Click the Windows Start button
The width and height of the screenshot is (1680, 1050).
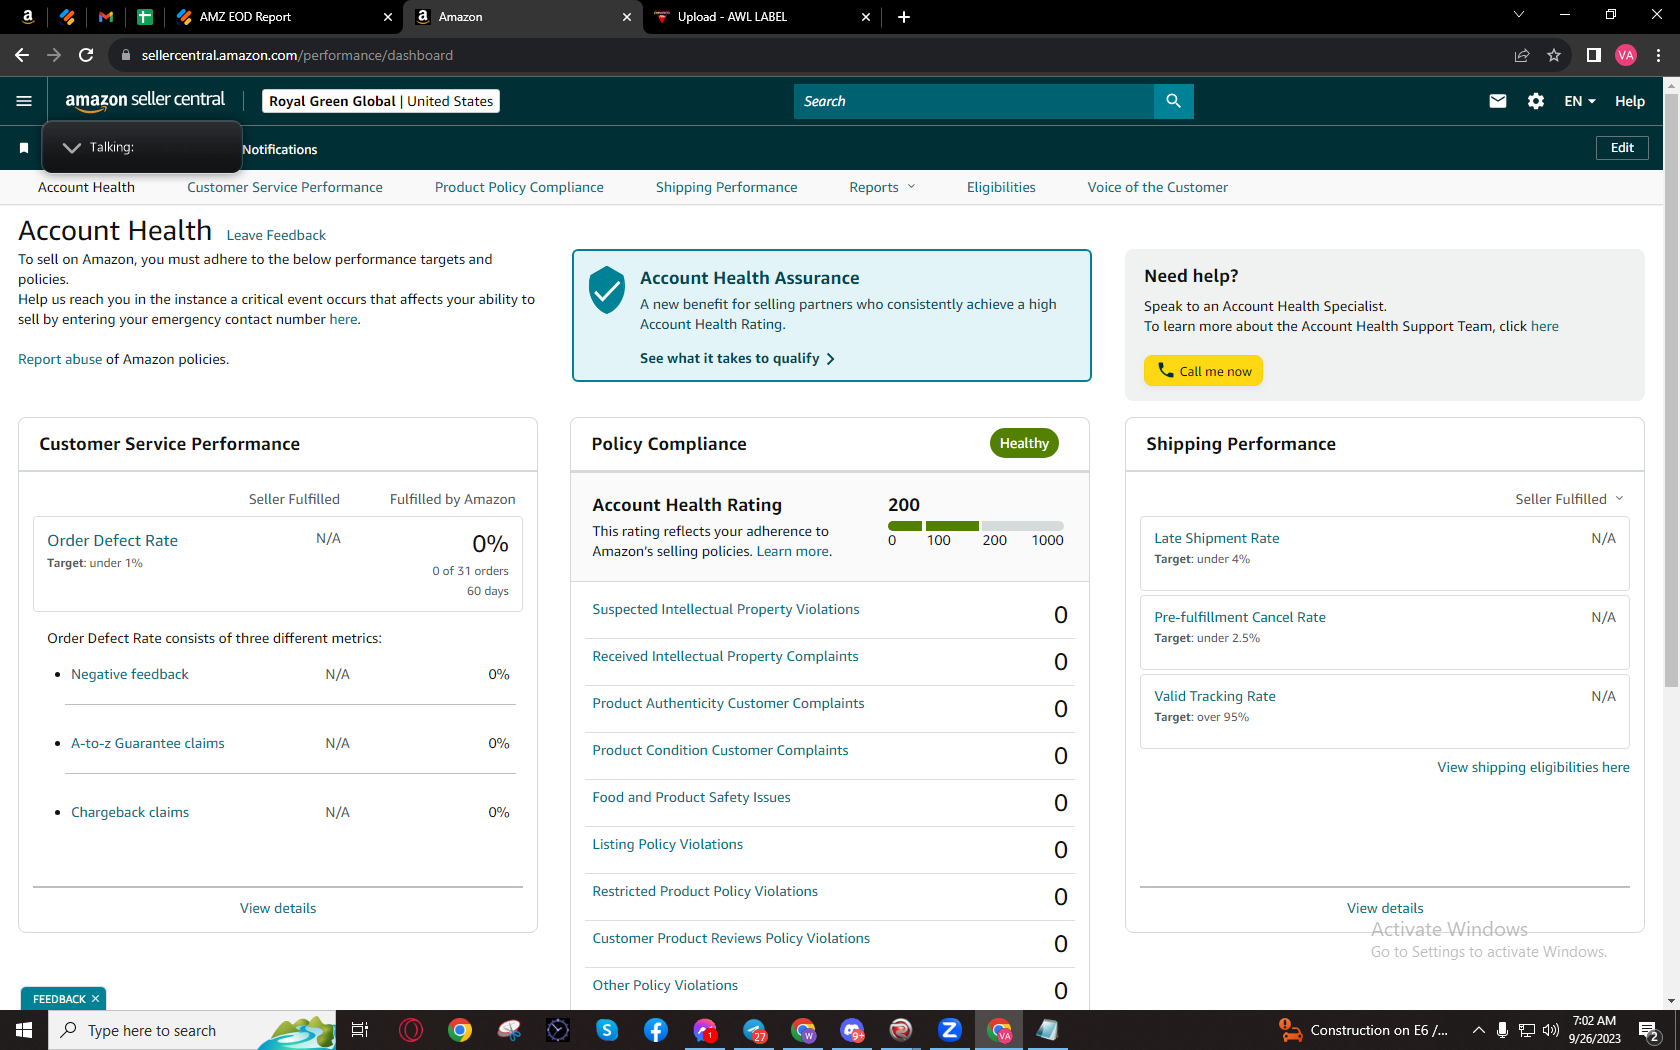(24, 1030)
